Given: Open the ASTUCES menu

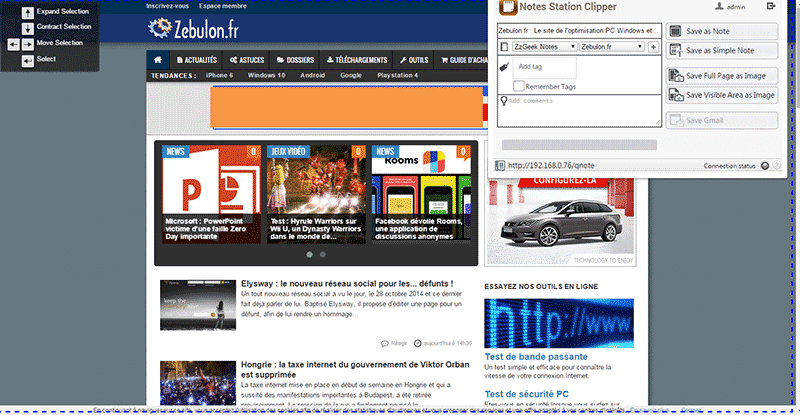Looking at the screenshot, I should pos(247,60).
